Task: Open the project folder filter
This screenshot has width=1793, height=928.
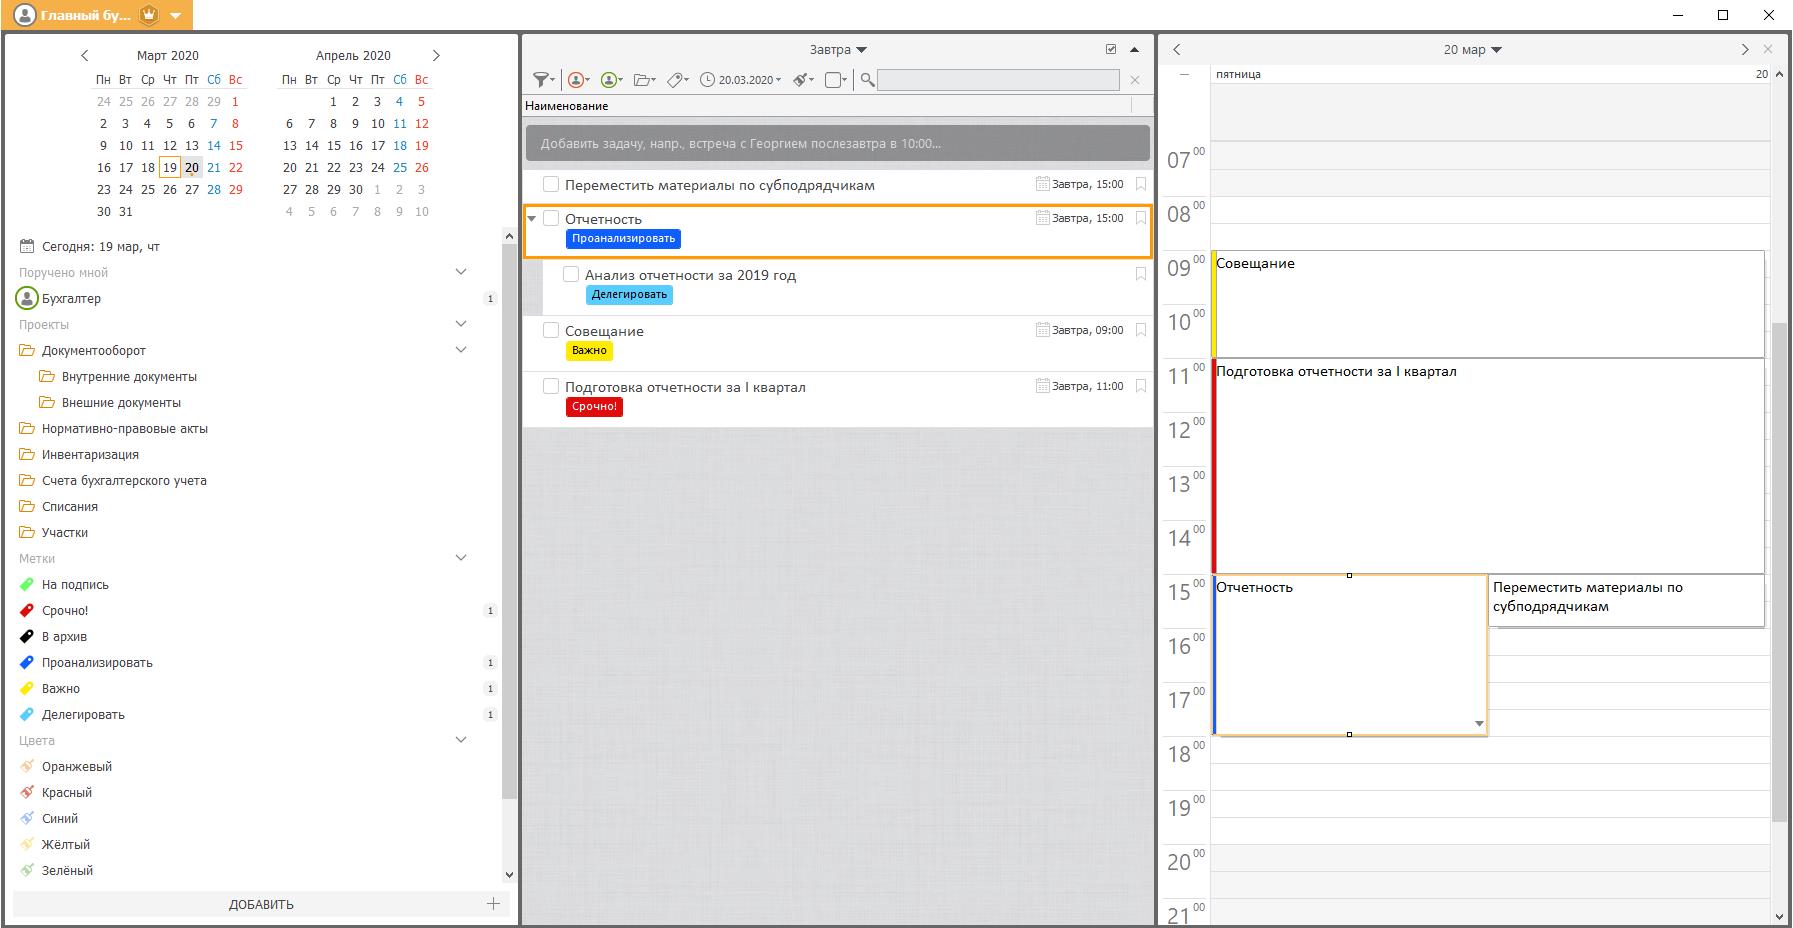Action: point(645,80)
